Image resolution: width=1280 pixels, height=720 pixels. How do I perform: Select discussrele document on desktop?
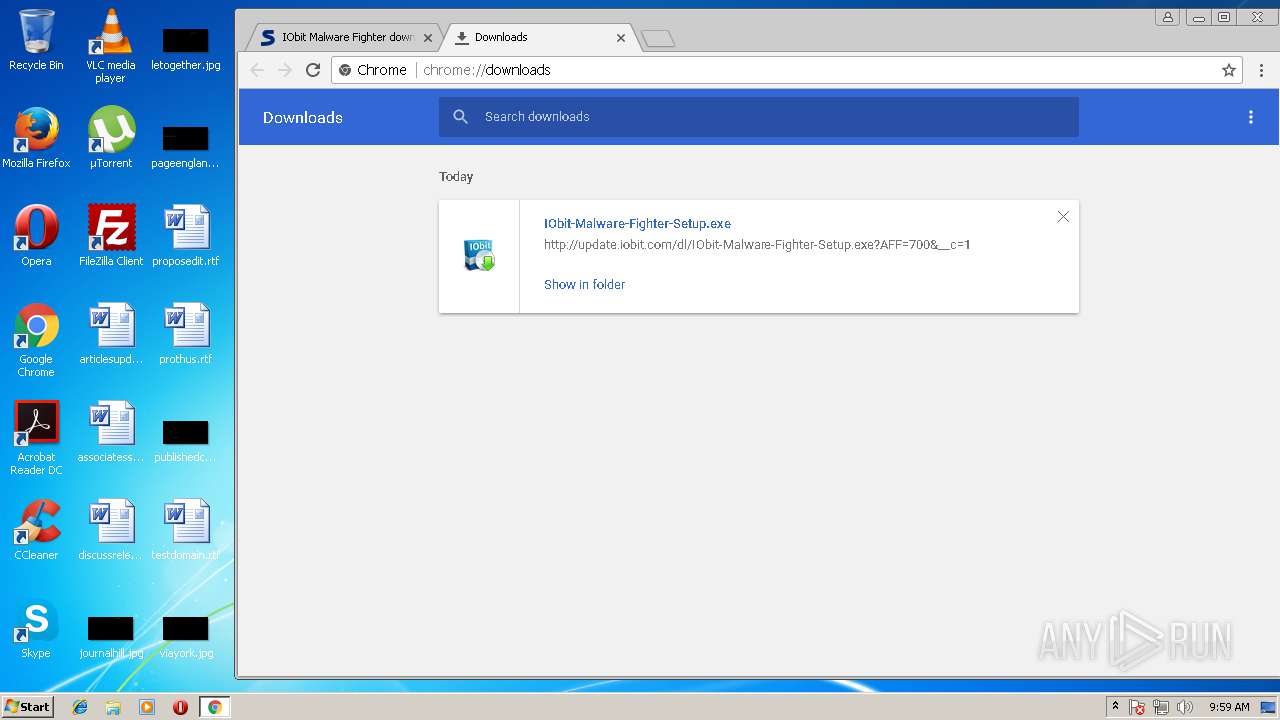(111, 529)
